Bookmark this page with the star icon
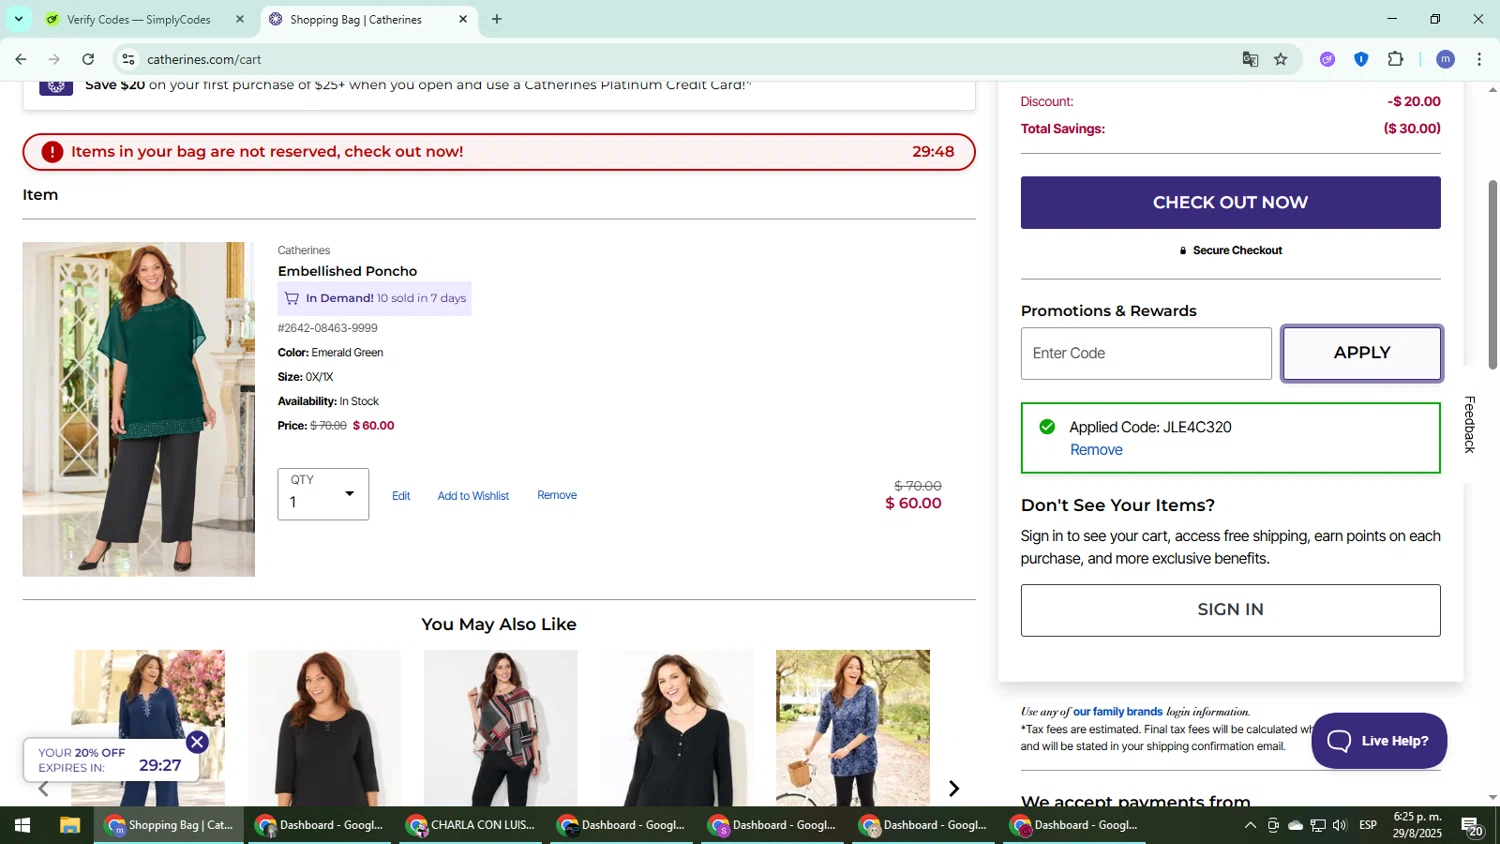 (x=1281, y=59)
